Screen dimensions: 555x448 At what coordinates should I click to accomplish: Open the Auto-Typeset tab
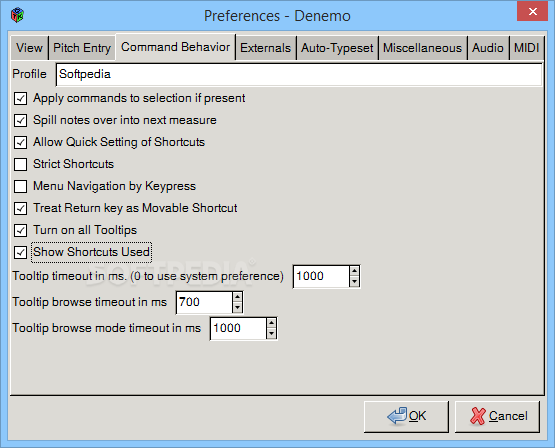337,48
